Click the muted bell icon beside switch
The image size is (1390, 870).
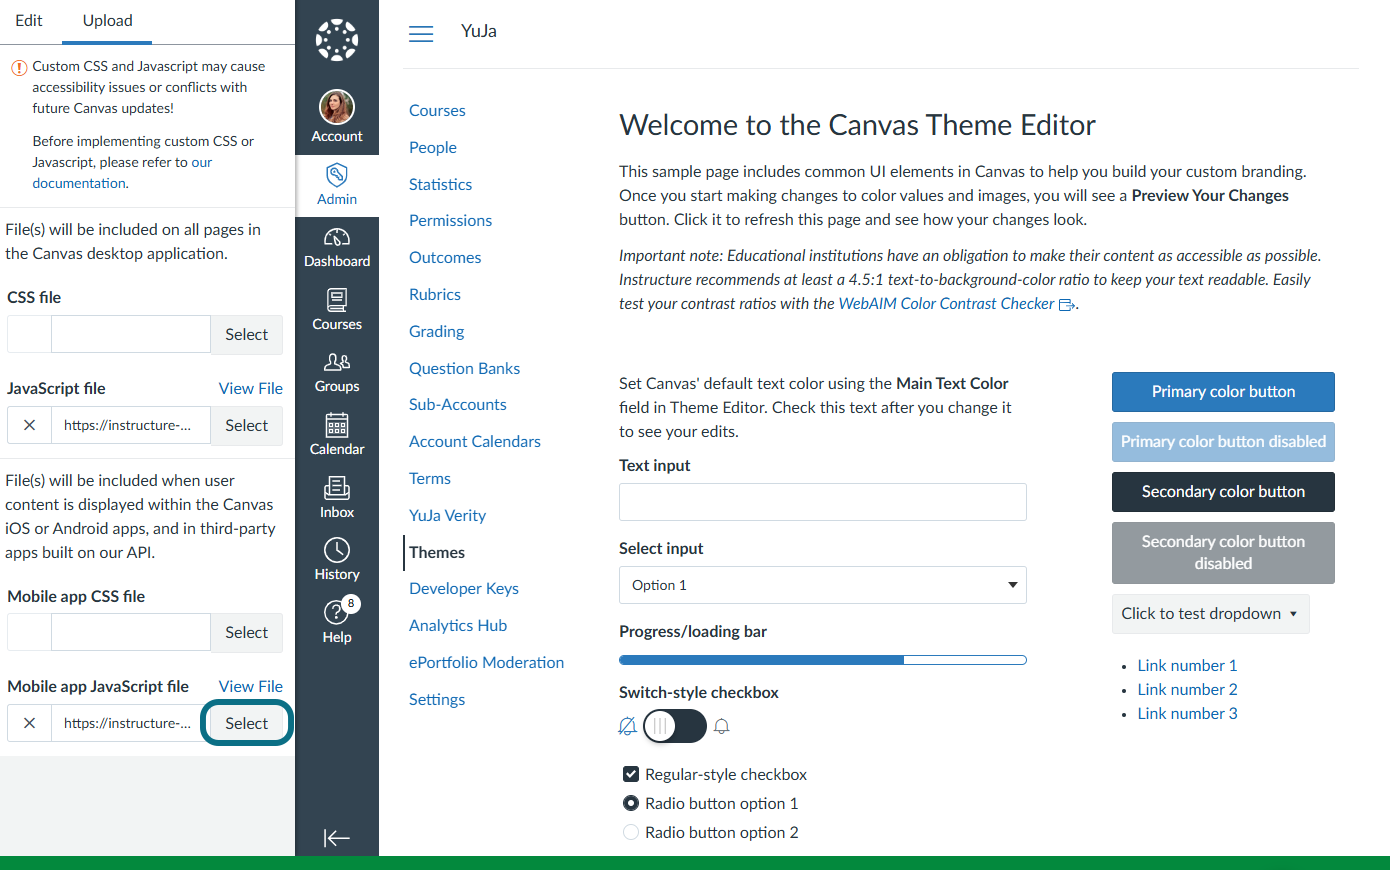point(628,726)
